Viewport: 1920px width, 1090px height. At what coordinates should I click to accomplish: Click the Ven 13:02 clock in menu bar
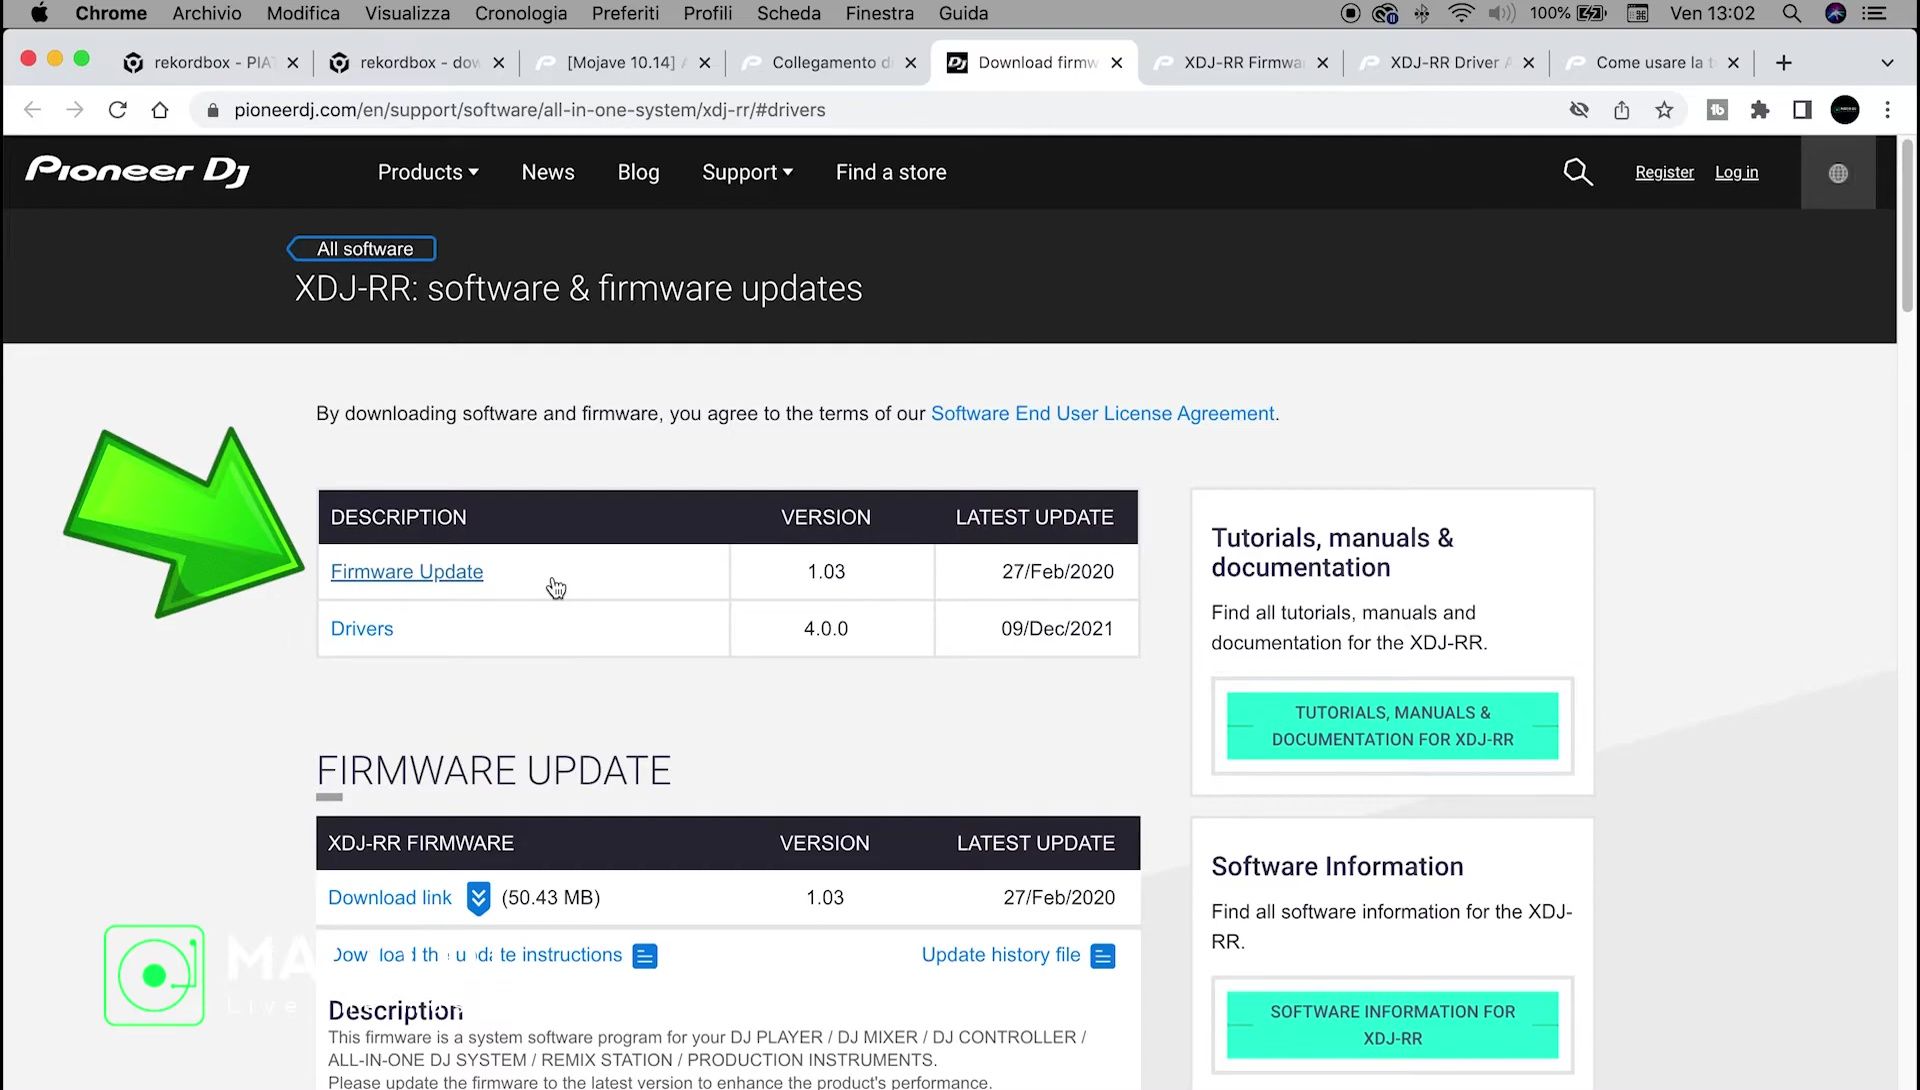coord(1712,13)
